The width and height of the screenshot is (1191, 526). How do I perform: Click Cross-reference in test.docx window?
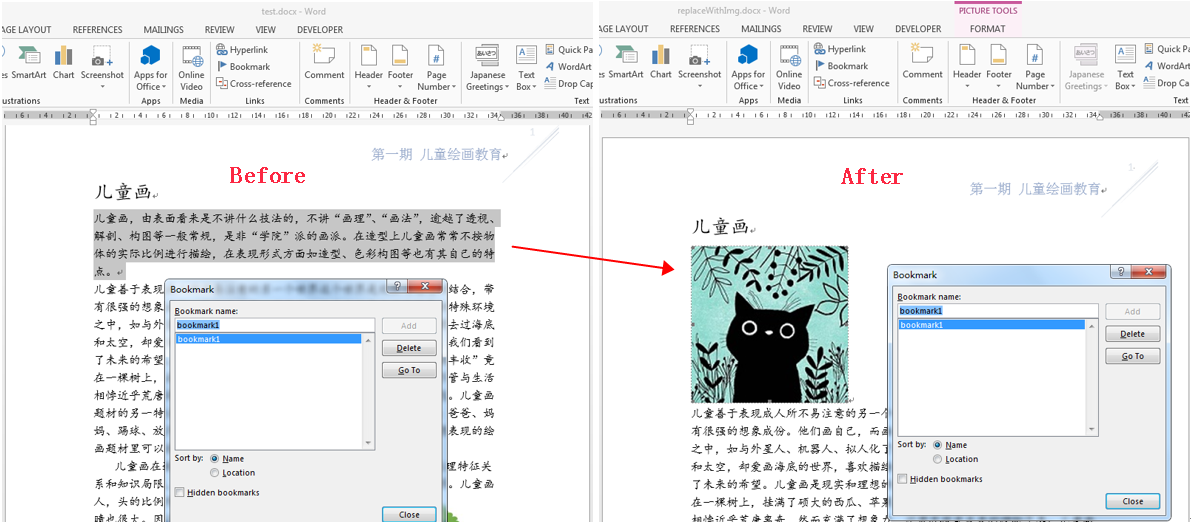[x=254, y=83]
